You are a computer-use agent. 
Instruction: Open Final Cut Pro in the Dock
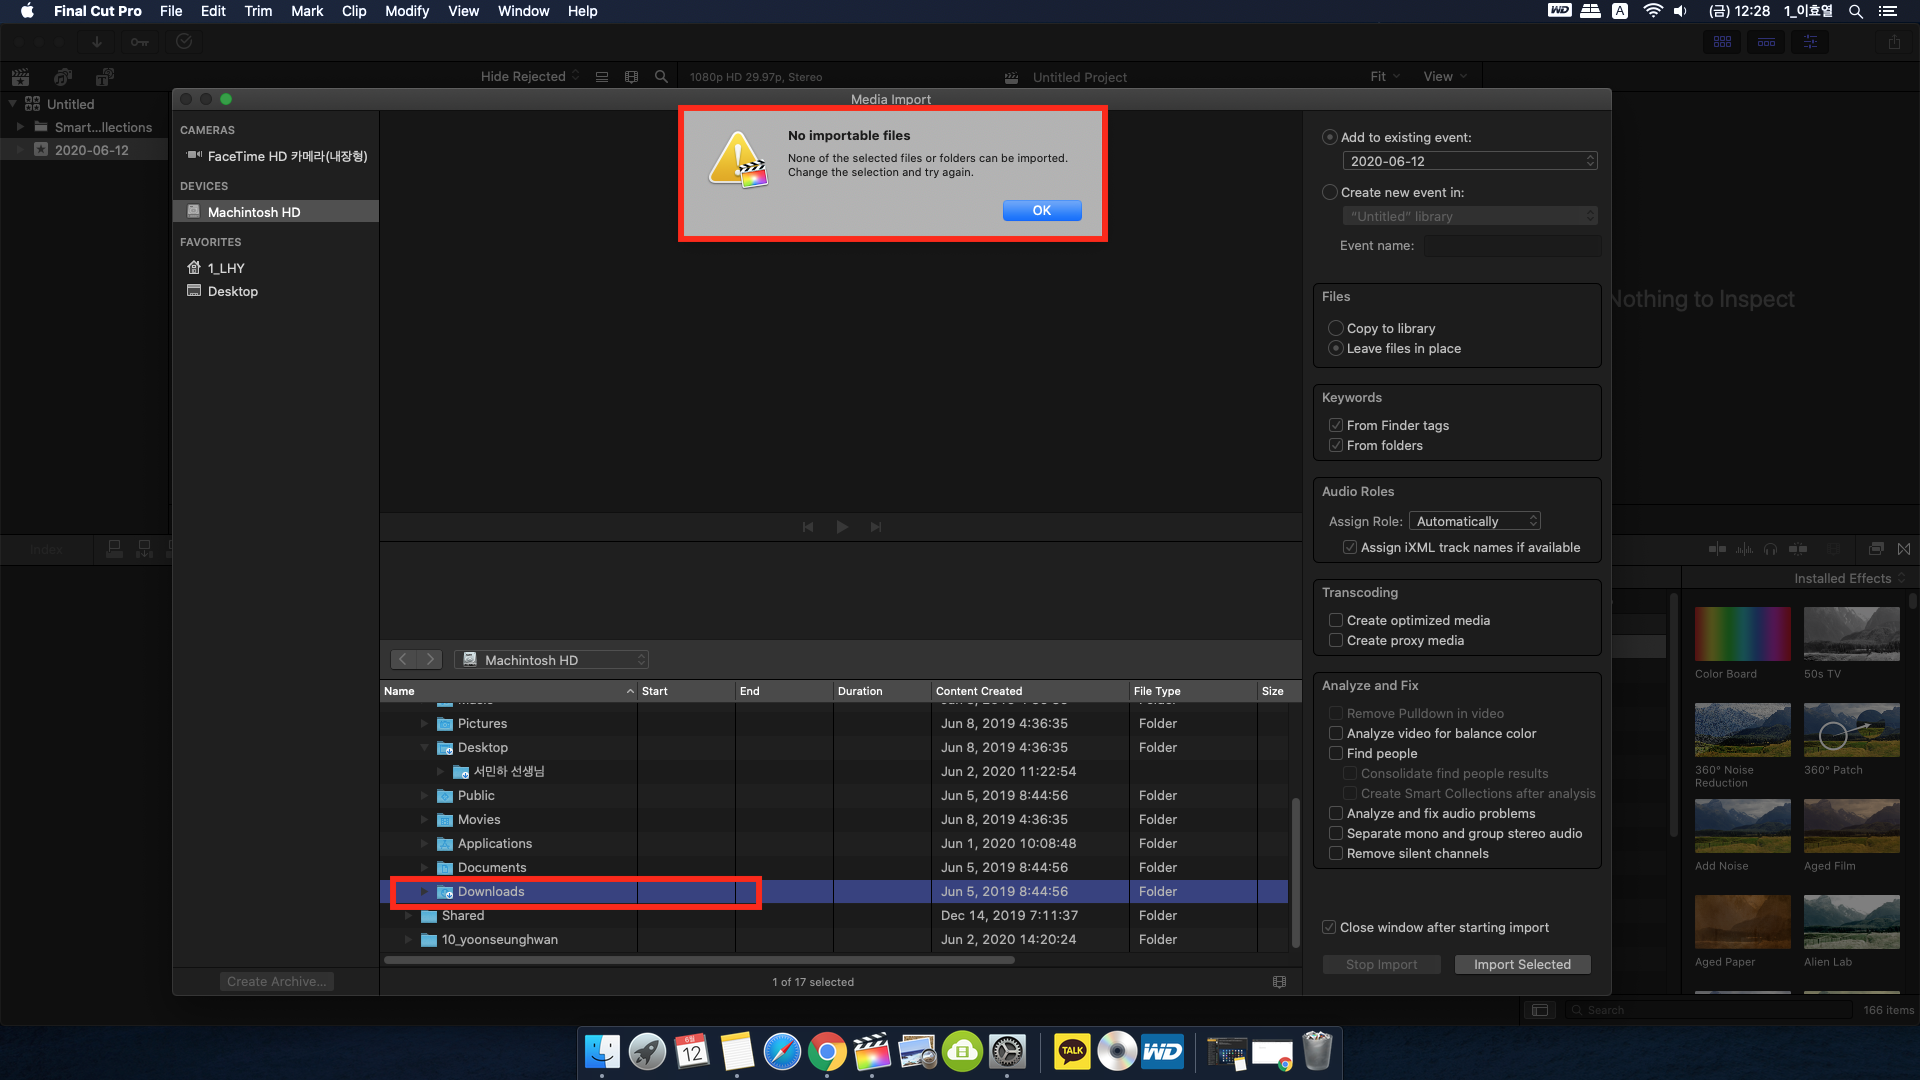pos(872,1052)
